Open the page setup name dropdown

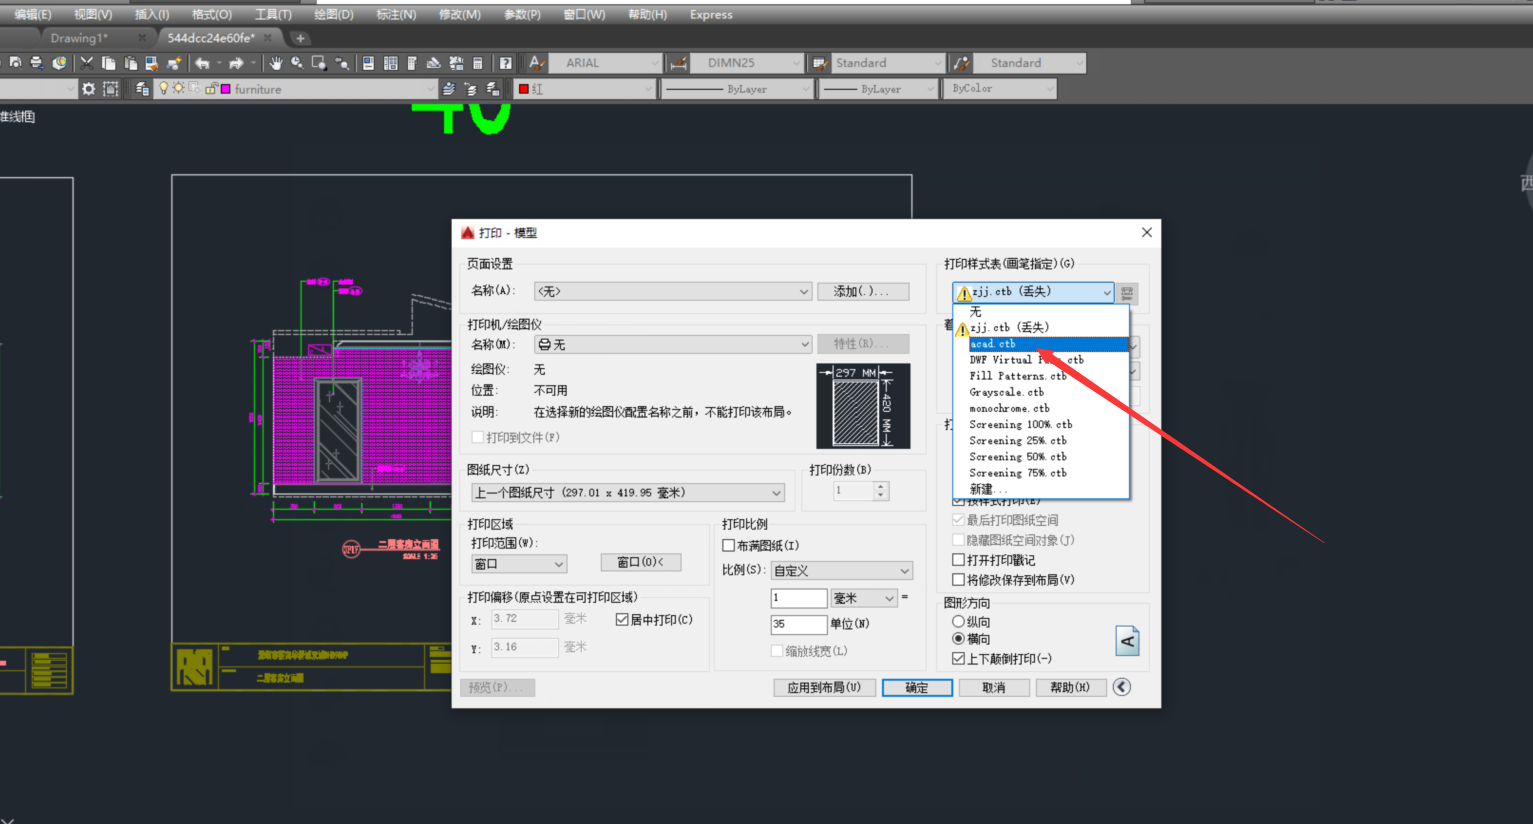[673, 291]
